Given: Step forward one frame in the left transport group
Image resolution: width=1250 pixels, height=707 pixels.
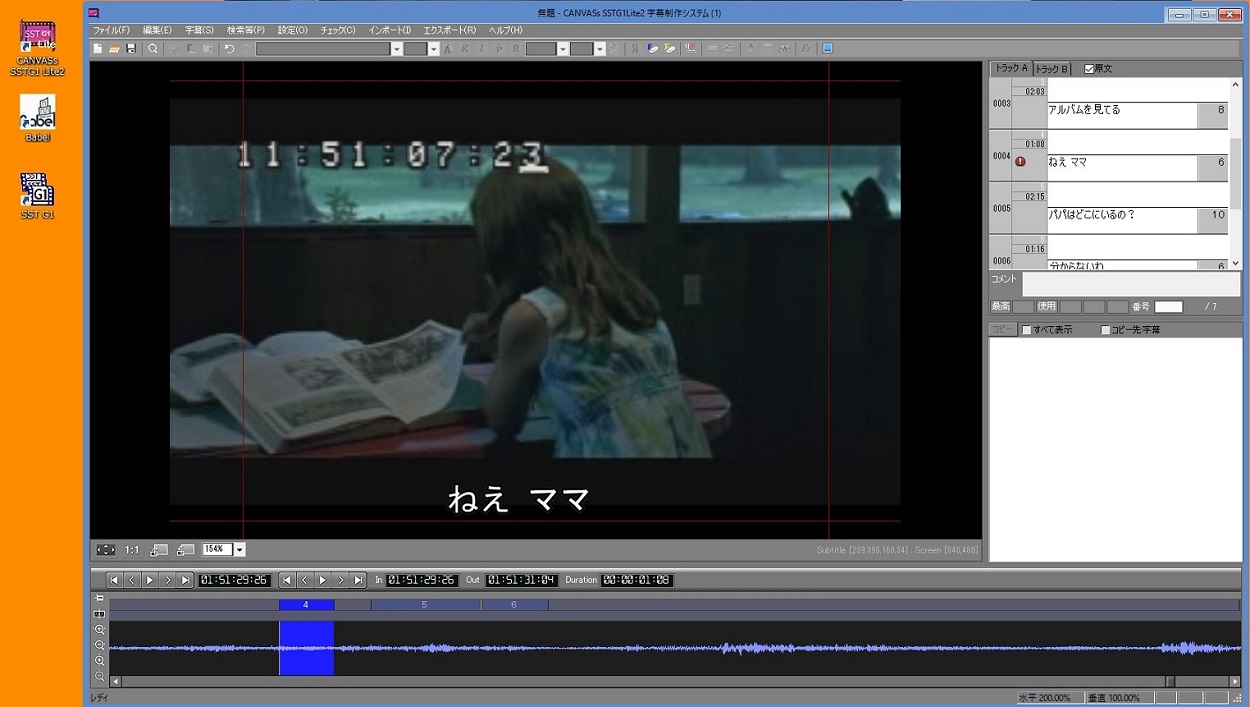Looking at the screenshot, I should click(x=168, y=580).
